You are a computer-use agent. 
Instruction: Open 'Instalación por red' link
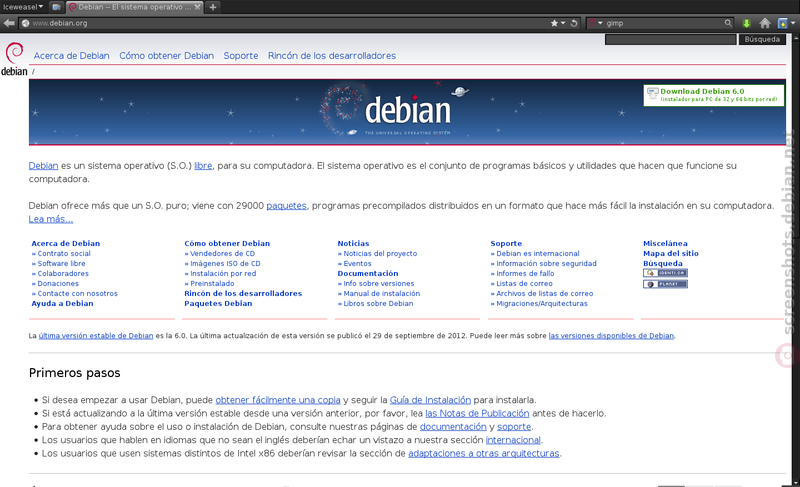tap(223, 273)
